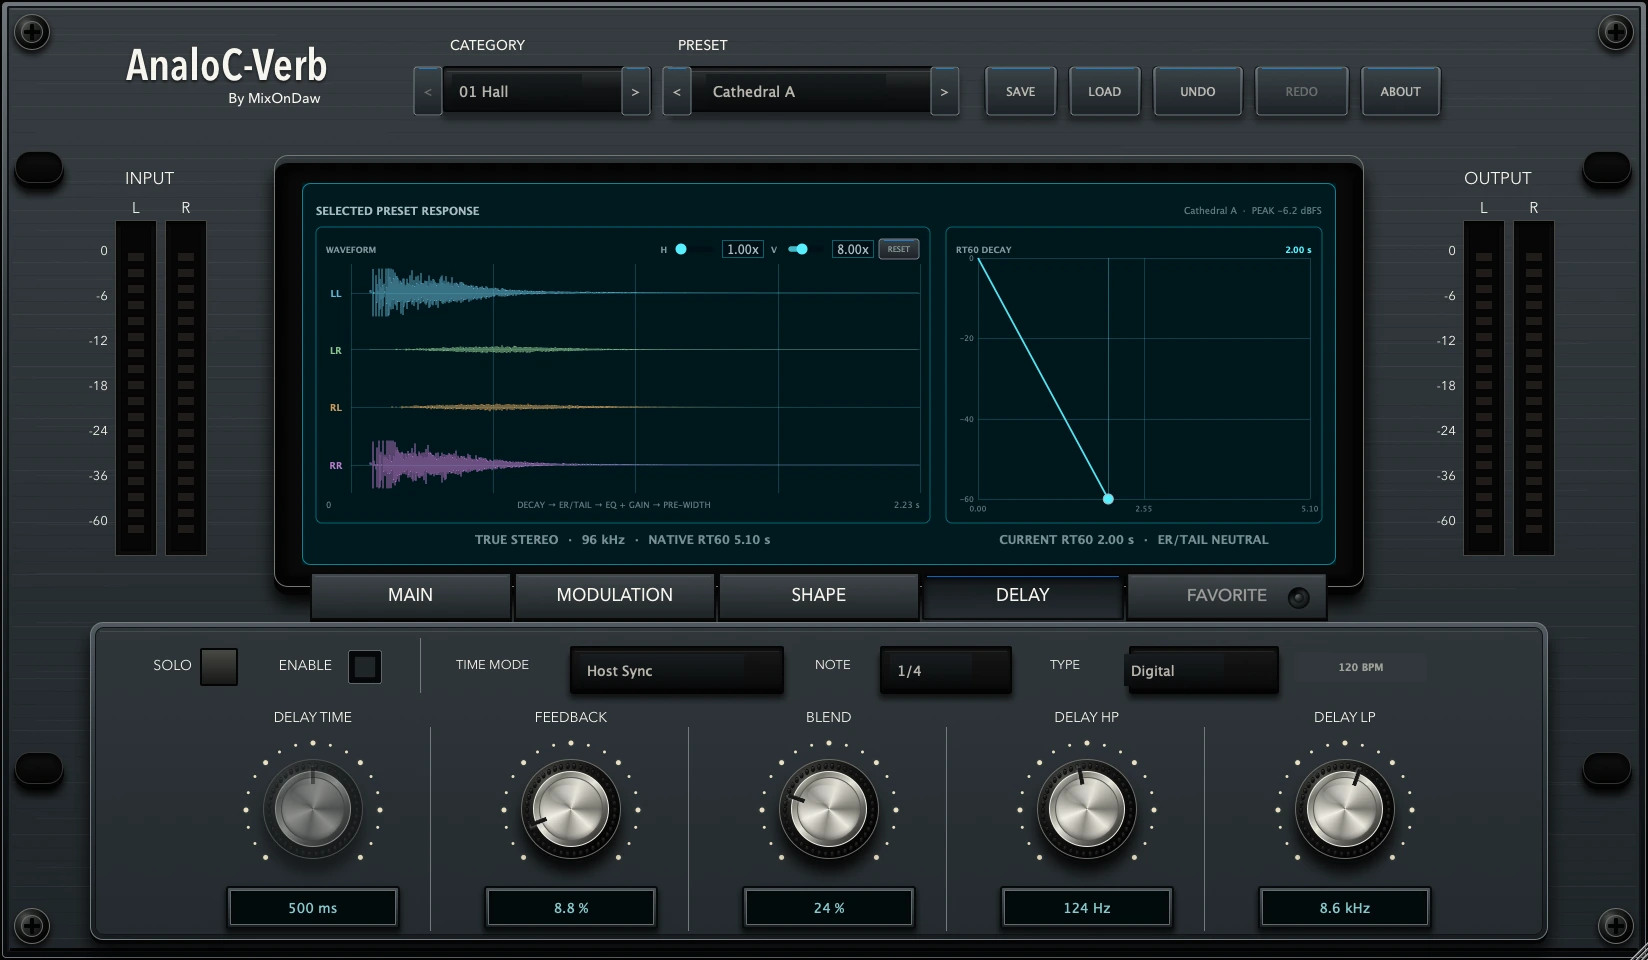This screenshot has width=1648, height=960.
Task: Click the 1.00x horizontal zoom value
Action: (x=743, y=249)
